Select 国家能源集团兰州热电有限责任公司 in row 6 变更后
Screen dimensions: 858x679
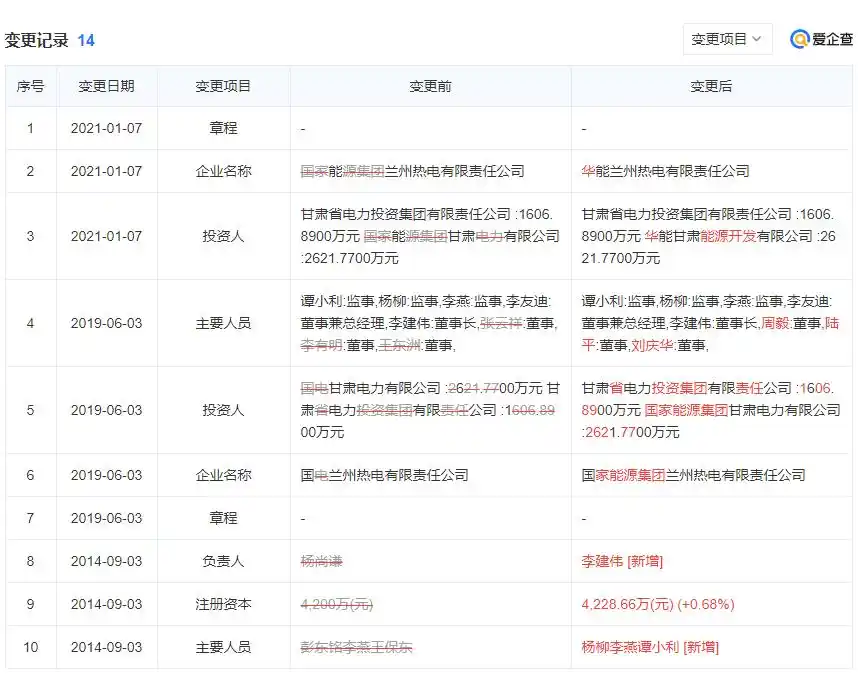[693, 475]
